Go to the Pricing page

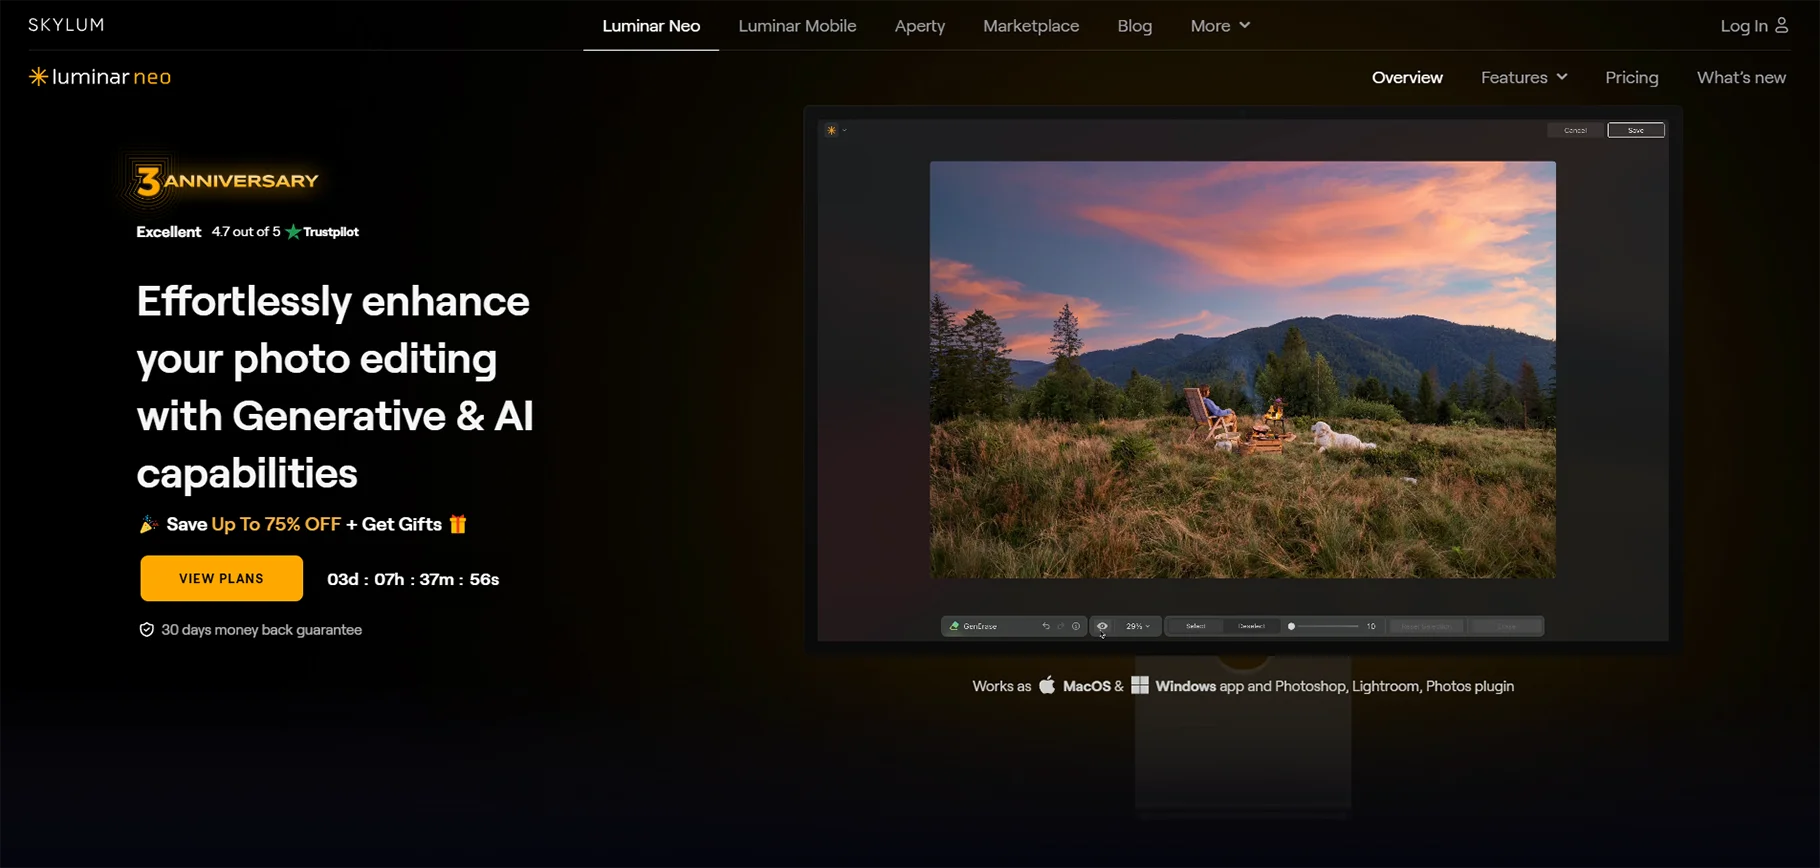pos(1632,77)
